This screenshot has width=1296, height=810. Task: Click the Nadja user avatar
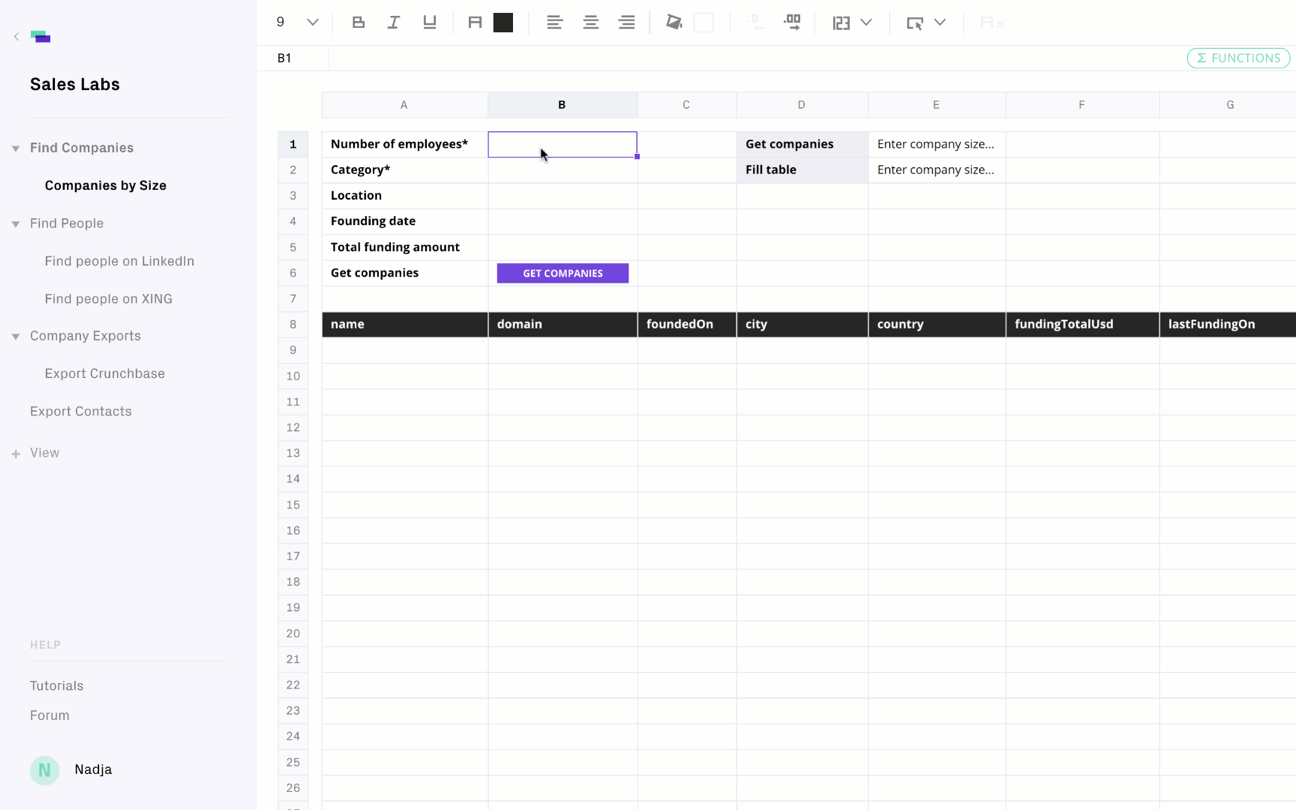[44, 770]
